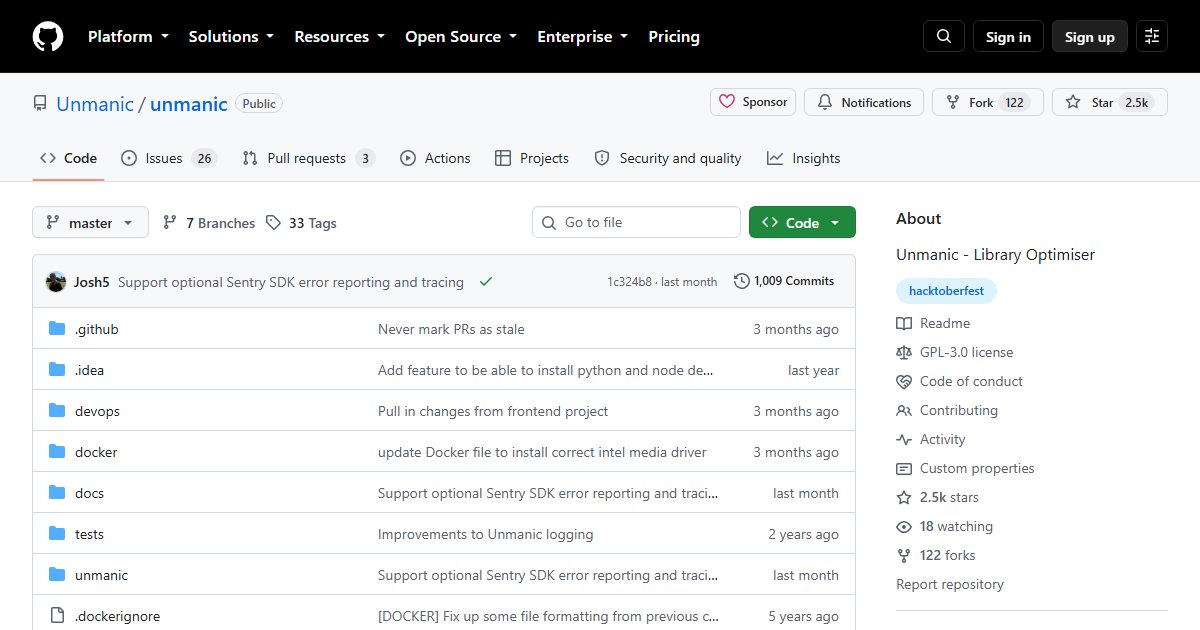Switch to the Insights tab
The image size is (1200, 630).
pos(804,158)
